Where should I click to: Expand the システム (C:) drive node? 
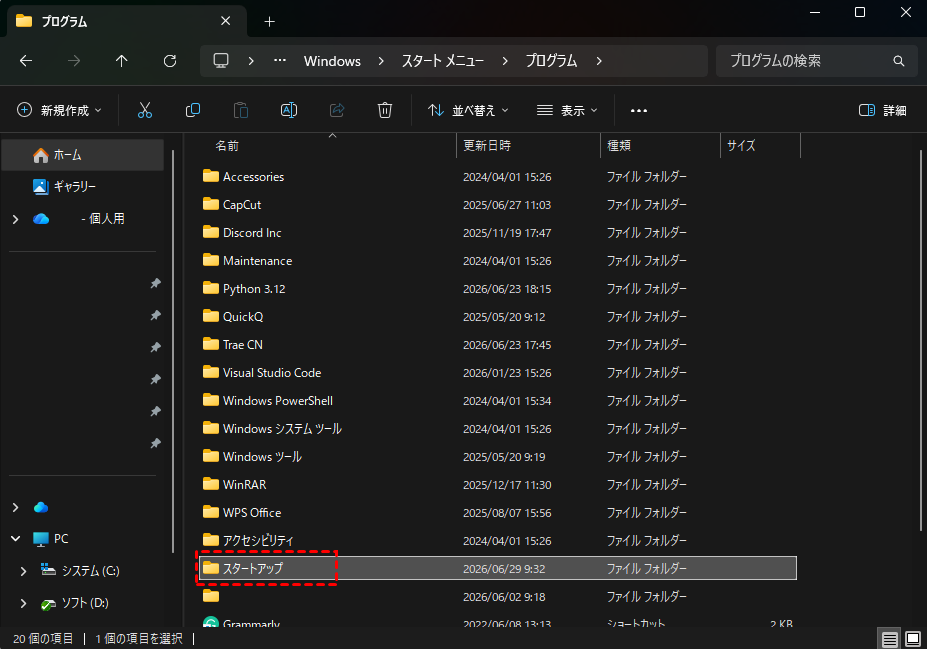(23, 571)
